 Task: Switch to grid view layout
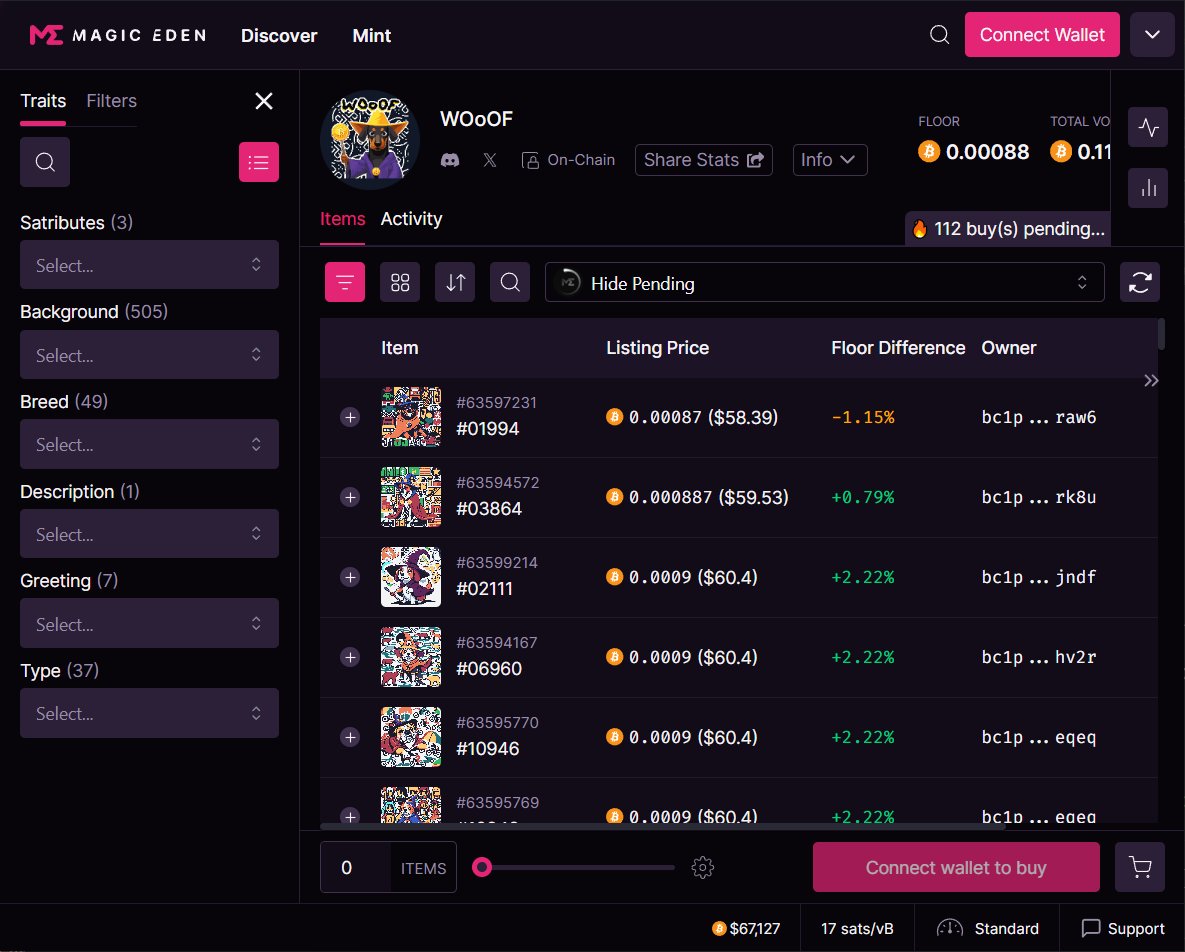point(400,283)
